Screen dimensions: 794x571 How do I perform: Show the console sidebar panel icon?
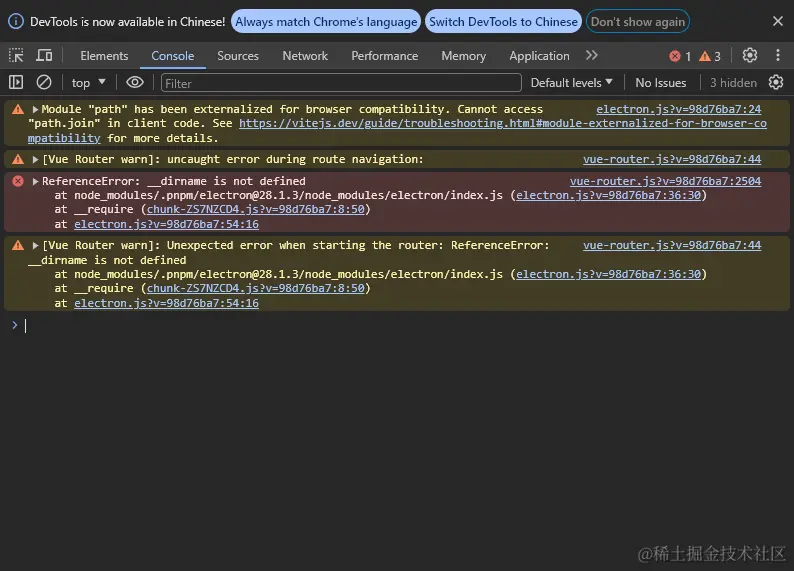tap(16, 82)
